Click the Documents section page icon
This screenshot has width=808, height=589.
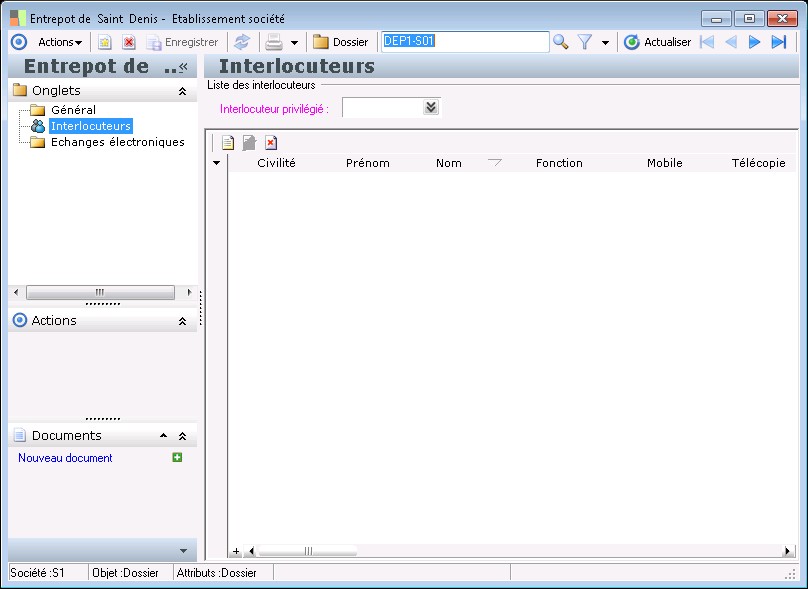click(x=20, y=435)
